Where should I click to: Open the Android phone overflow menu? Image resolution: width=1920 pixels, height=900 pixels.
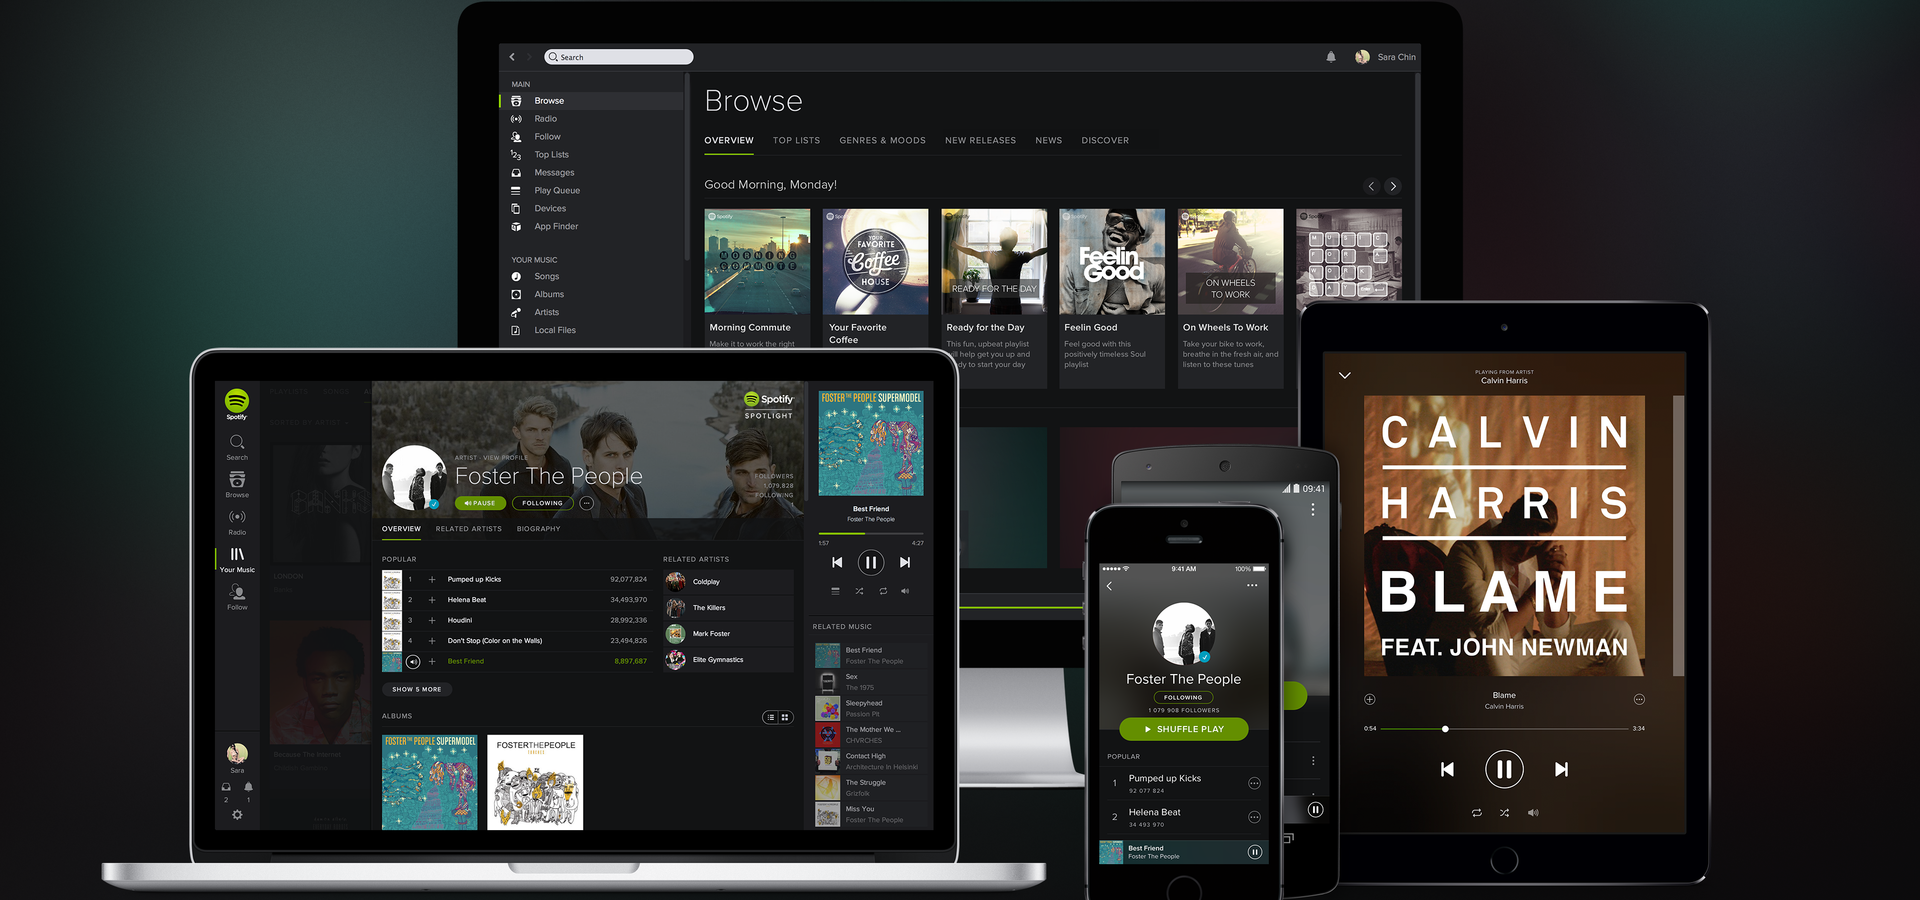pos(1313,510)
